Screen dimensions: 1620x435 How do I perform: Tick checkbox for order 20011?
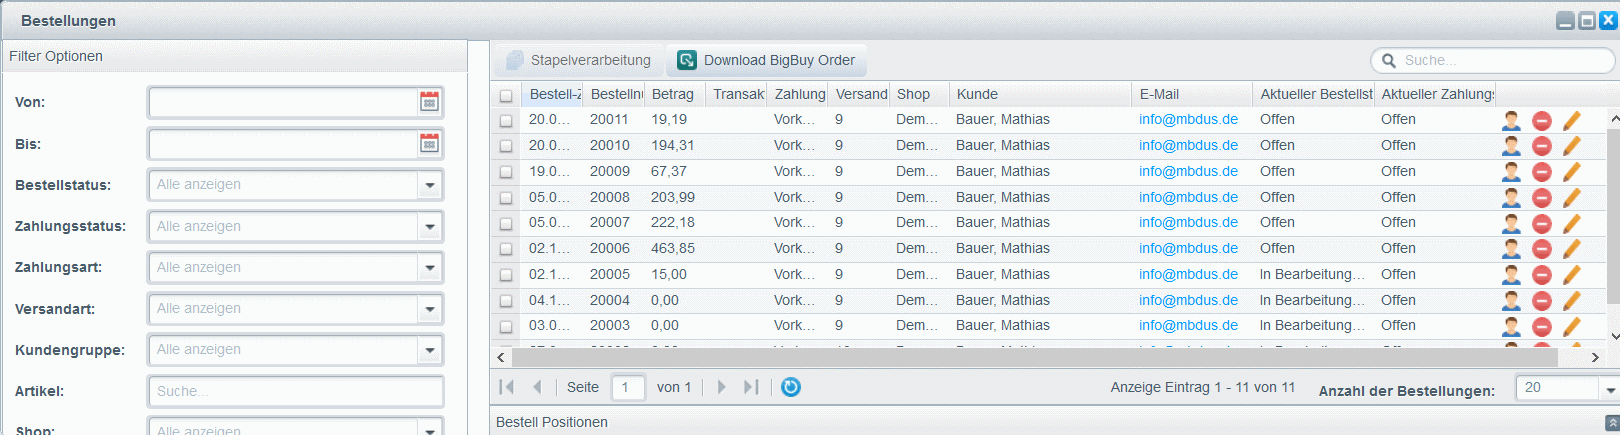click(506, 120)
